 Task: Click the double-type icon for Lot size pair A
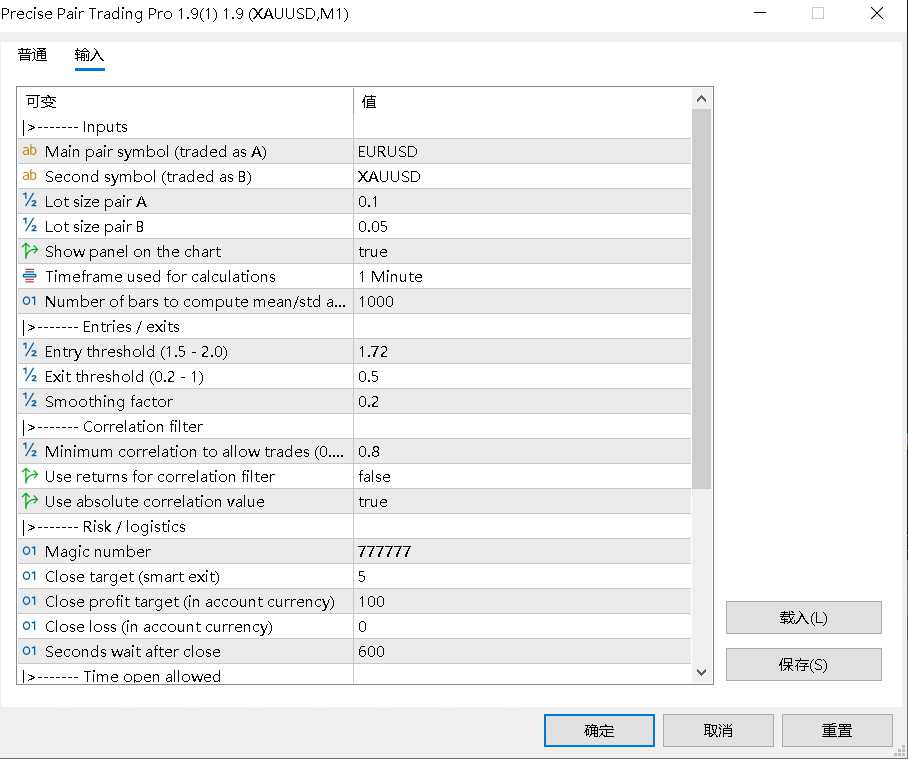pos(30,201)
